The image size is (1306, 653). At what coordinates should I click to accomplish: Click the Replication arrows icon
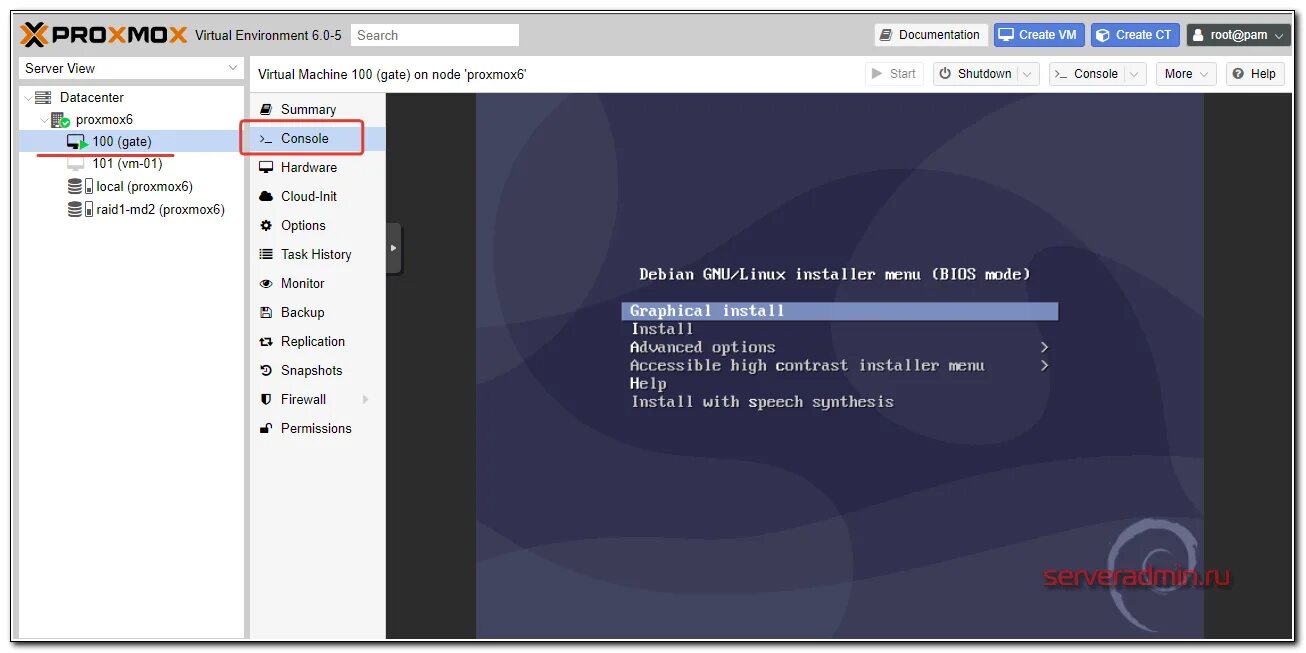coord(266,341)
